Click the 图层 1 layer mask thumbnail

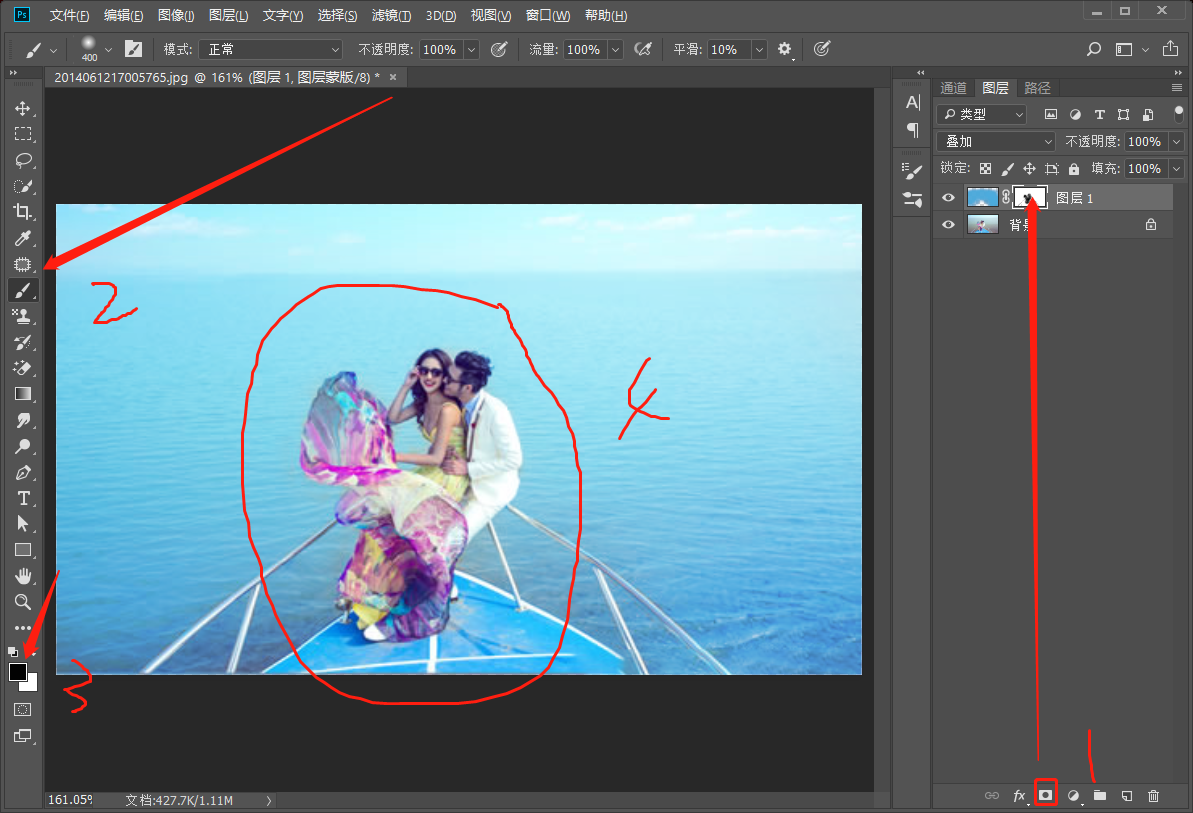pos(1029,198)
